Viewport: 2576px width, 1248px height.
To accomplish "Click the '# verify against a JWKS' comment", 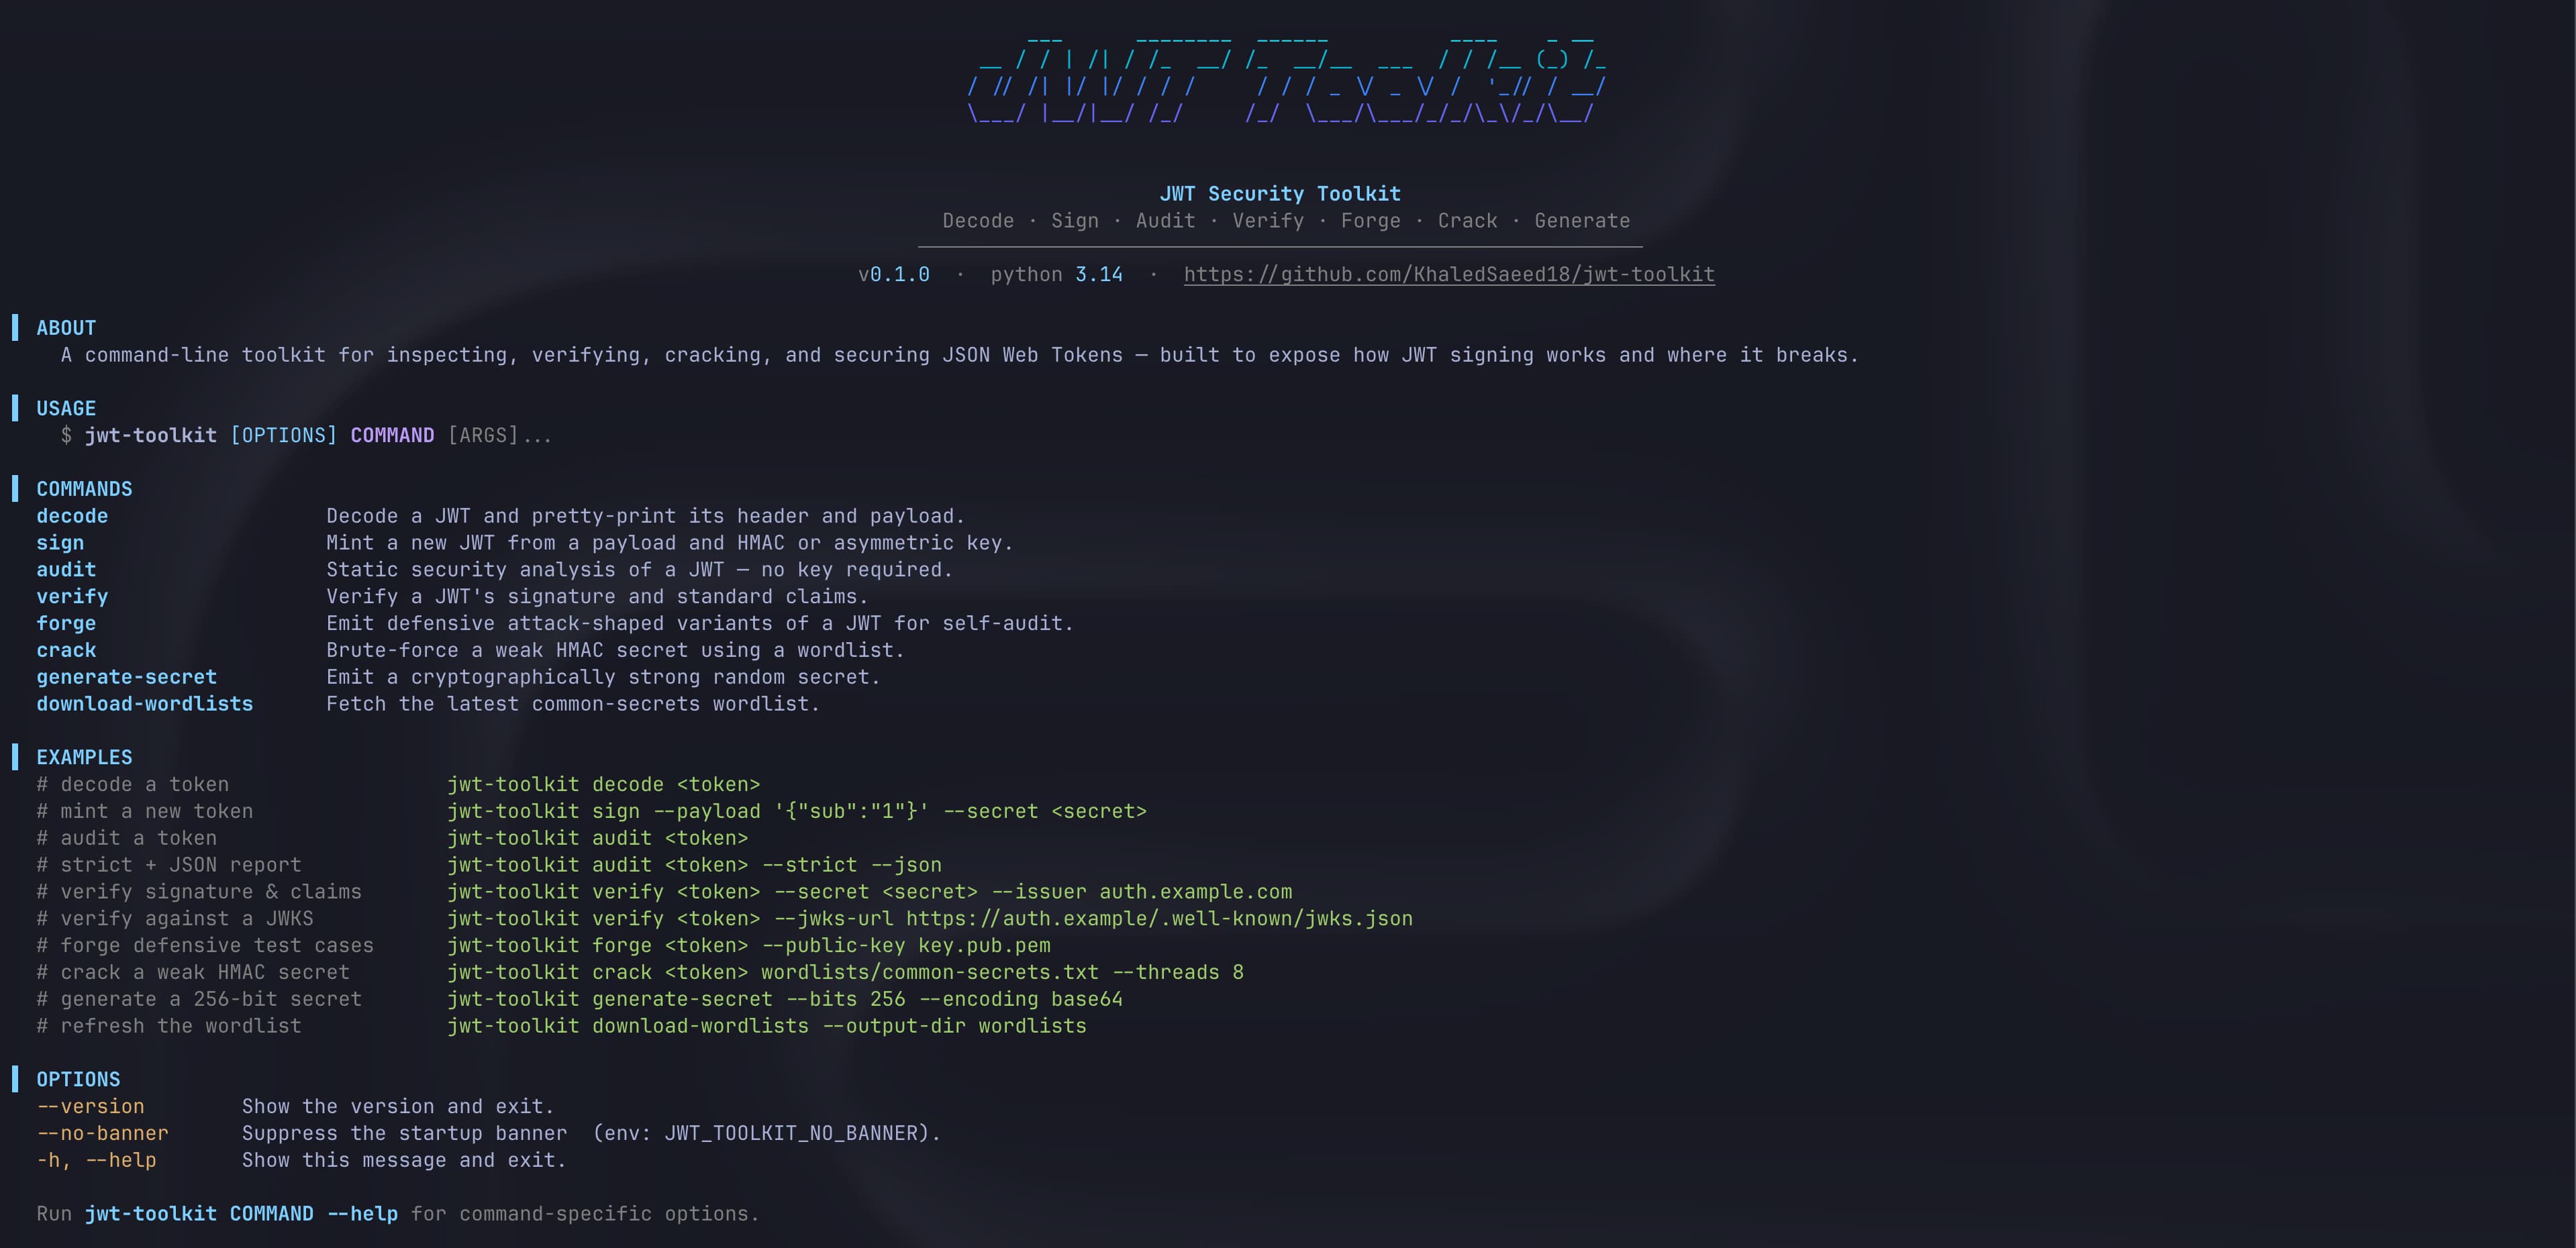I will [x=174, y=918].
